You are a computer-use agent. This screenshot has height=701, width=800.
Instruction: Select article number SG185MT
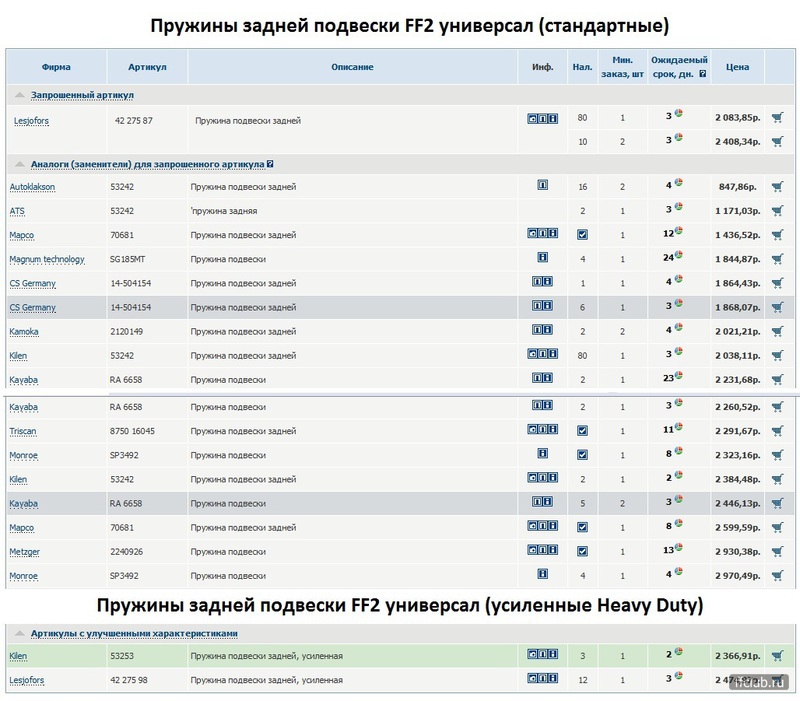128,259
